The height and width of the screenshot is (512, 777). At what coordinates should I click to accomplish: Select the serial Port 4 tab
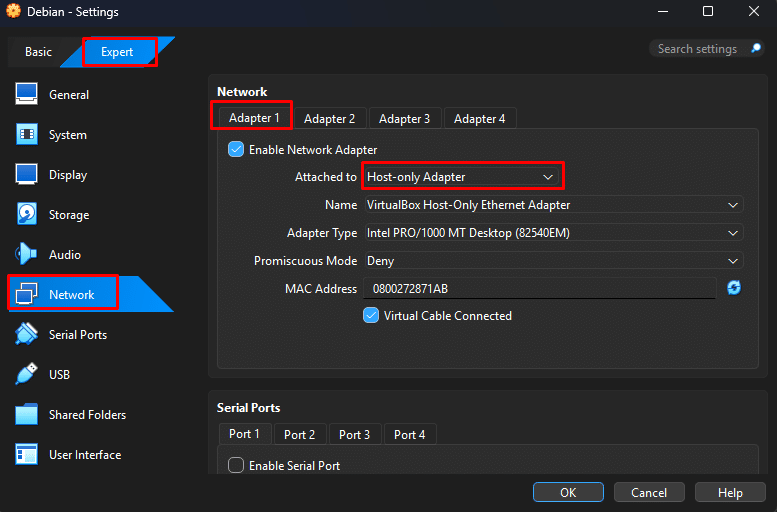tap(409, 434)
